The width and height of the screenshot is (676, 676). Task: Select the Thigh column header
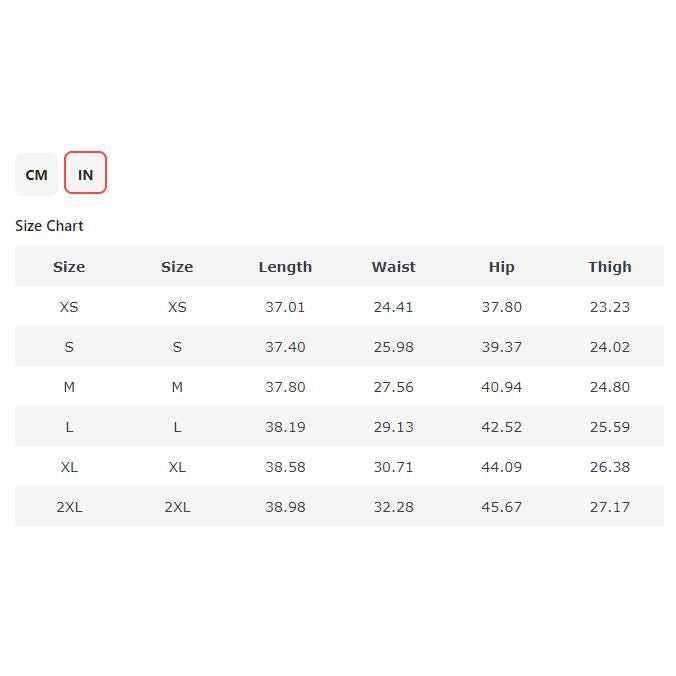609,267
